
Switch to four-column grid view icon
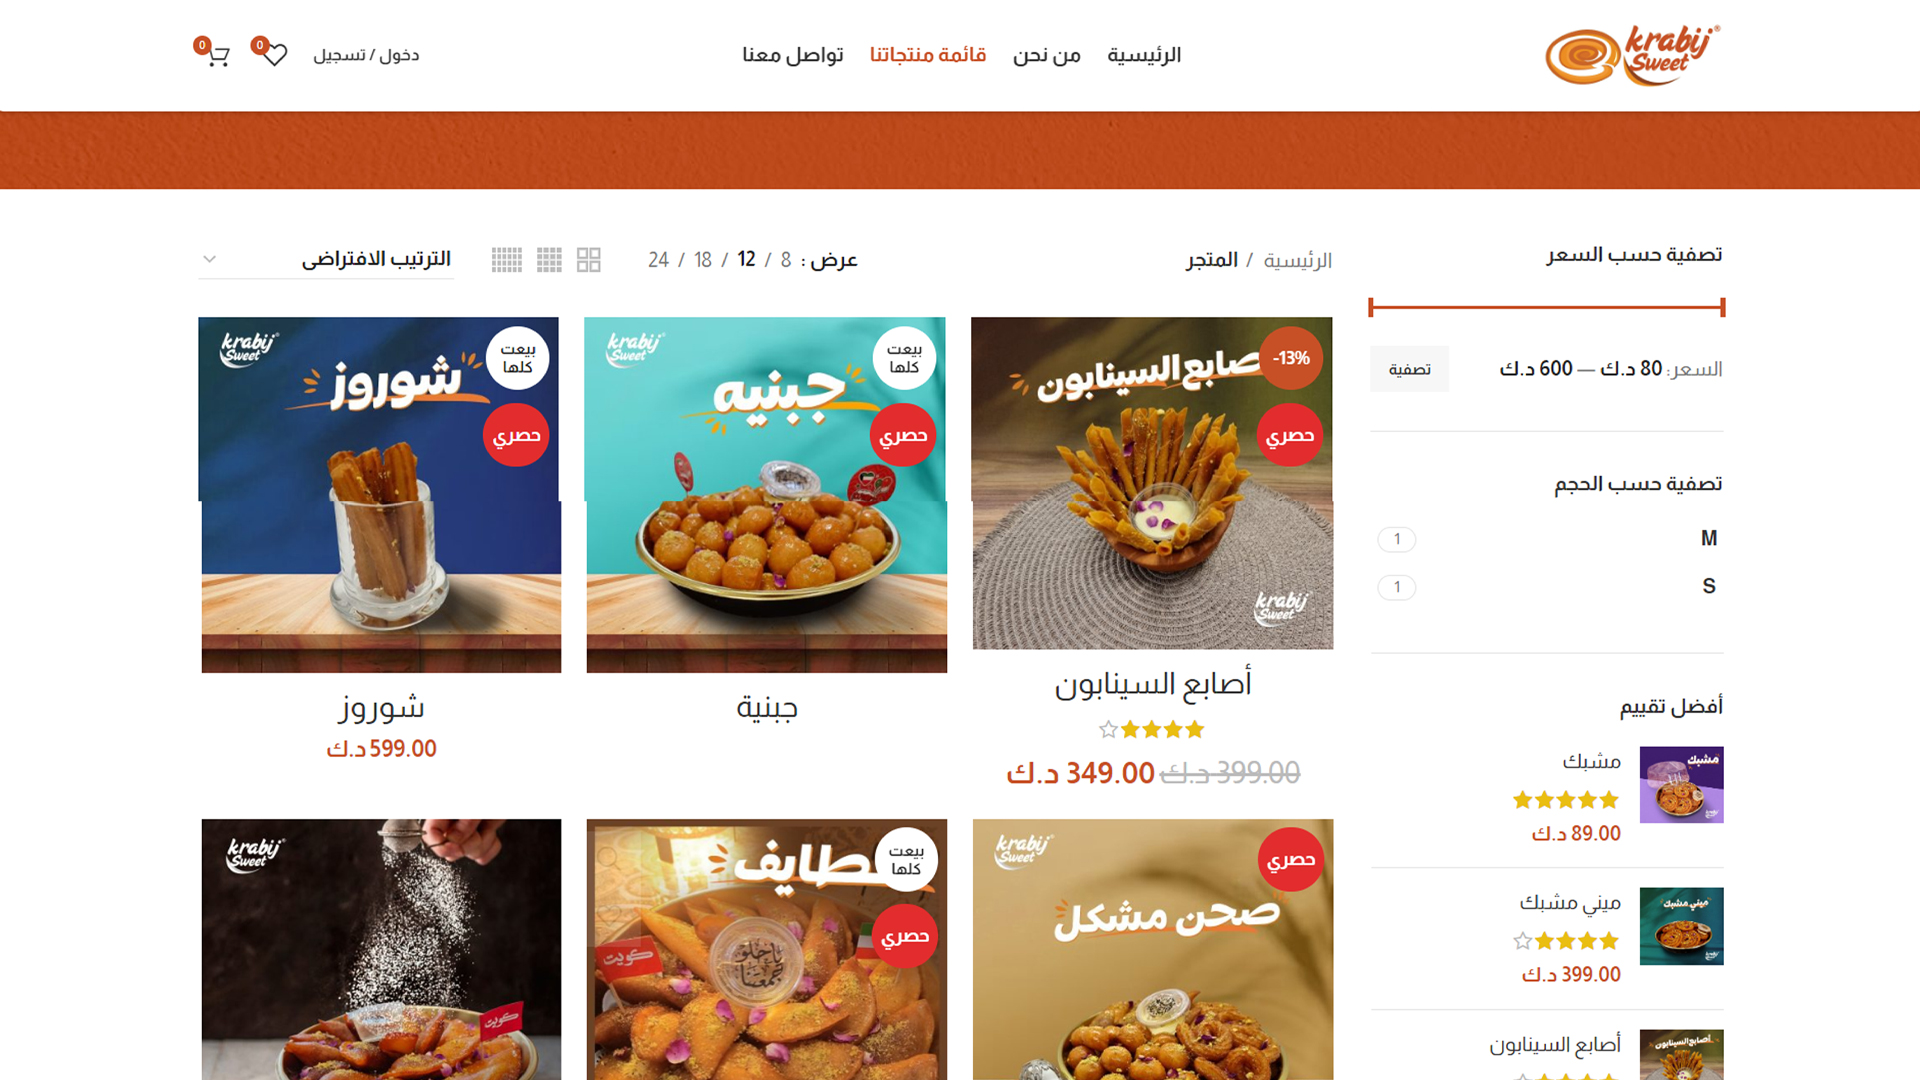click(x=507, y=260)
